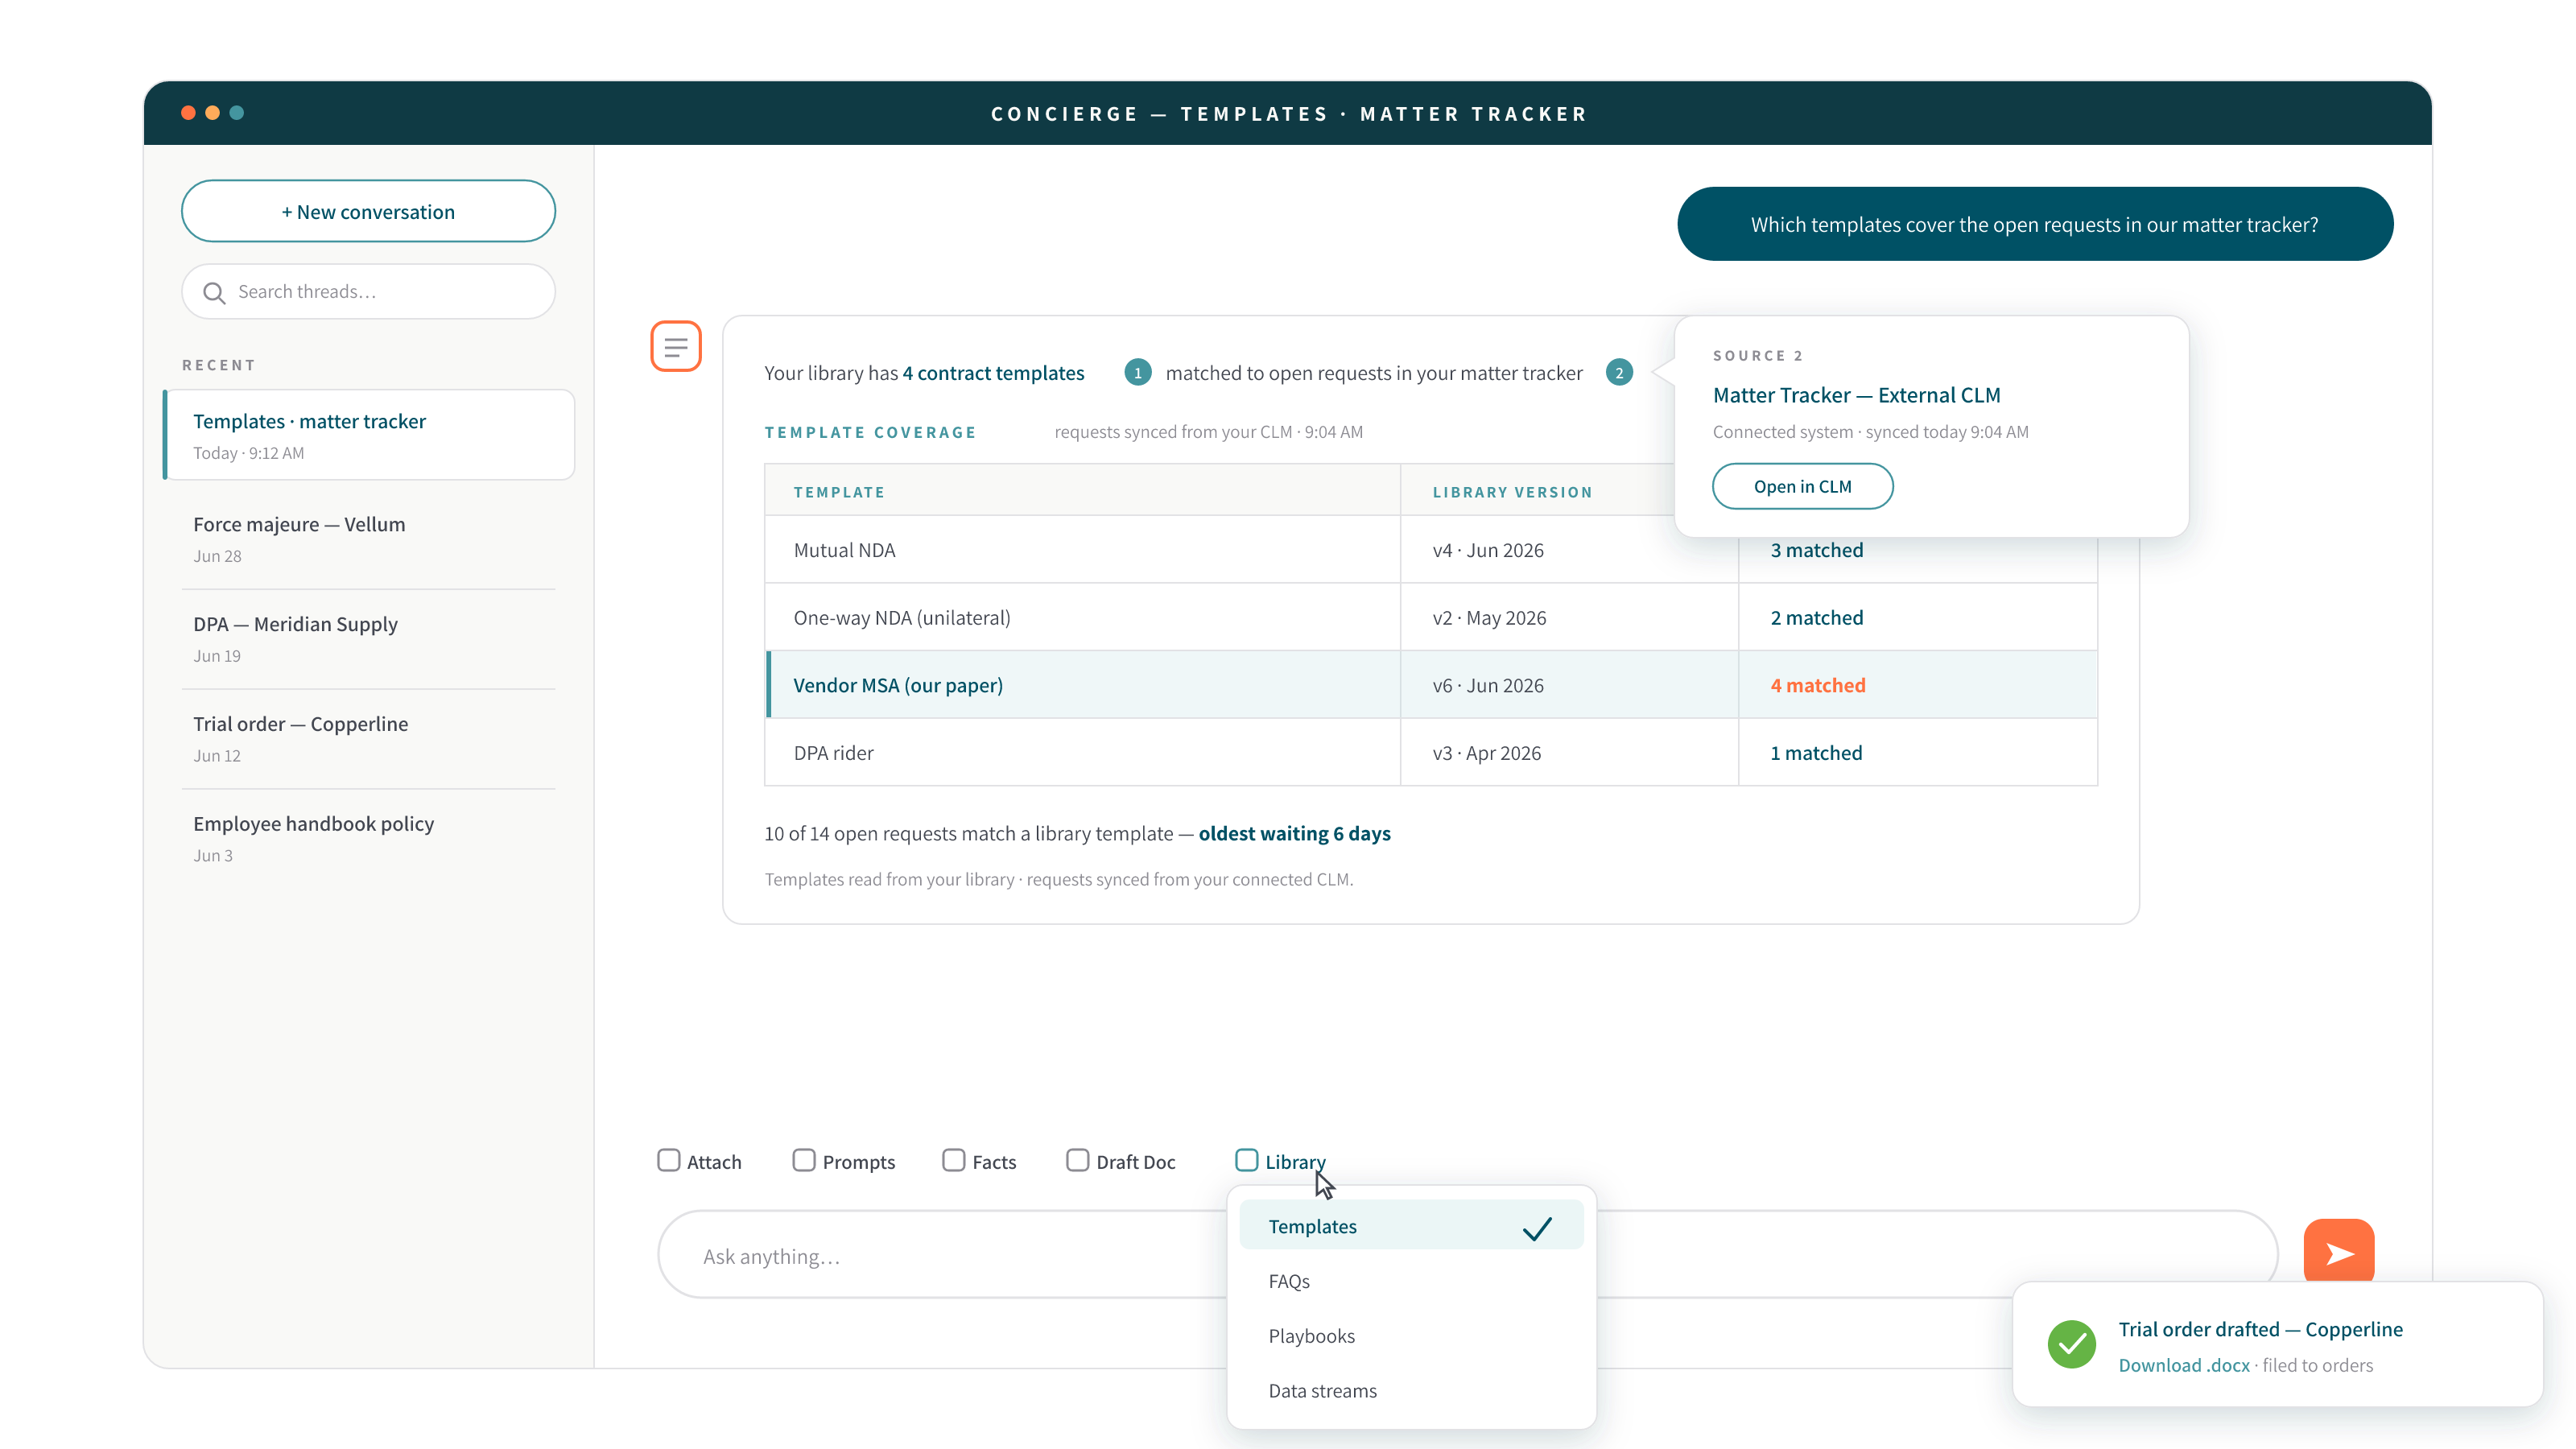Screen dimensions: 2576x1449
Task: Click the teal window dot
Action: [x=237, y=113]
